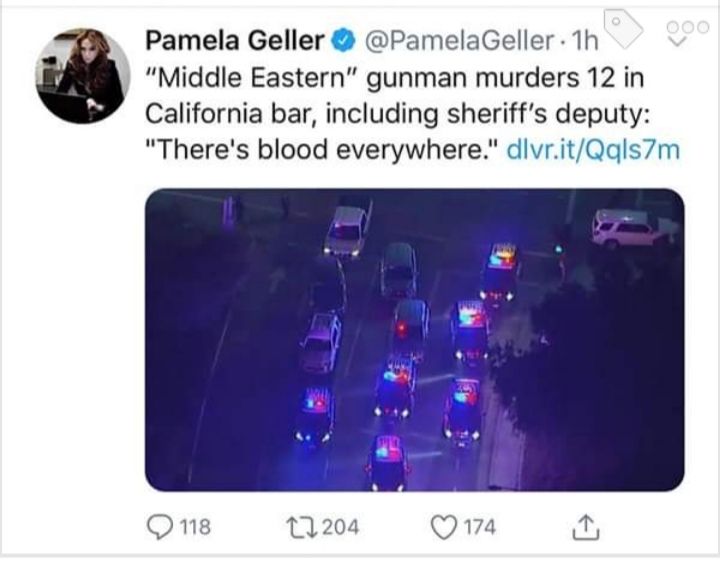Screen dimensions: 720x564
Task: Click the Pamela Geller display name
Action: (x=235, y=40)
